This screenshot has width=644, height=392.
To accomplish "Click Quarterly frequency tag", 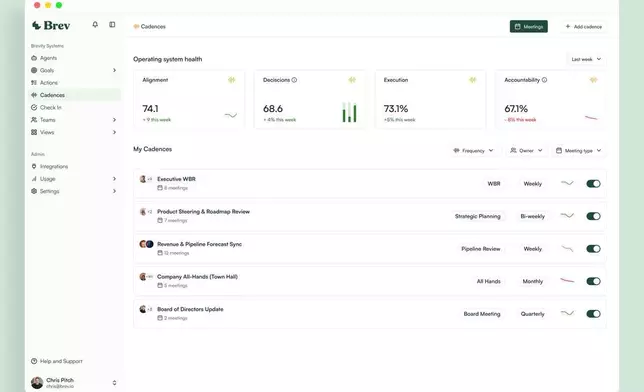I will 533,314.
